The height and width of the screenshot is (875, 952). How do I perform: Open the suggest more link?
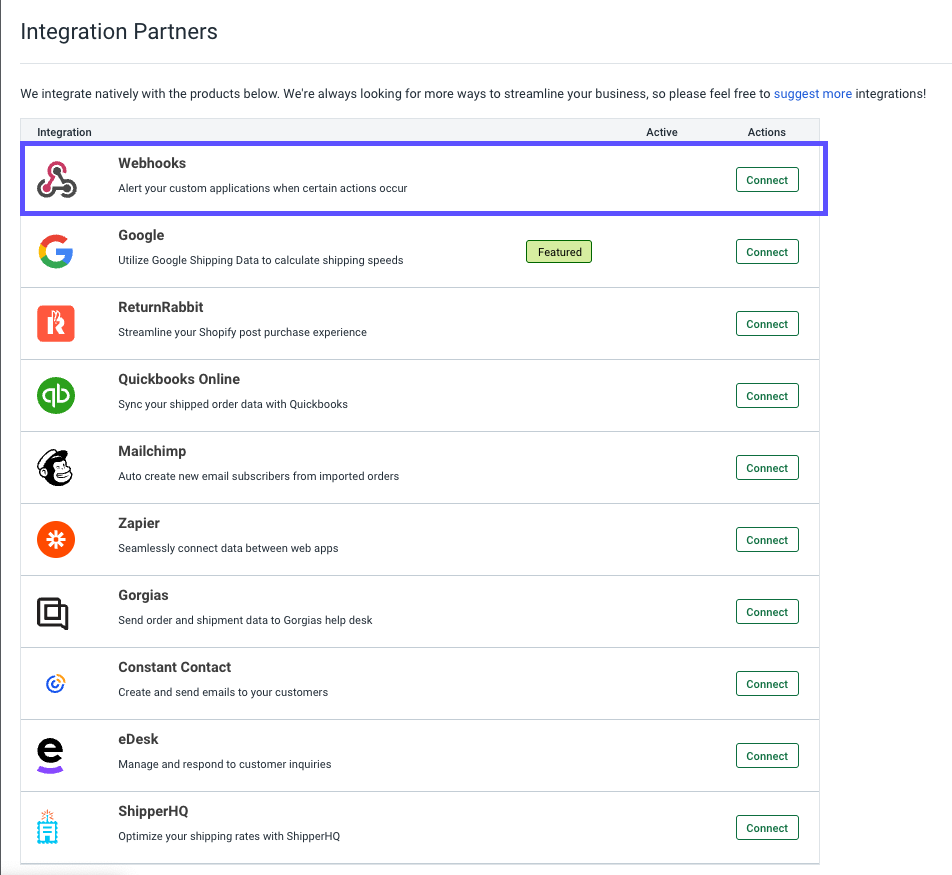coord(812,93)
